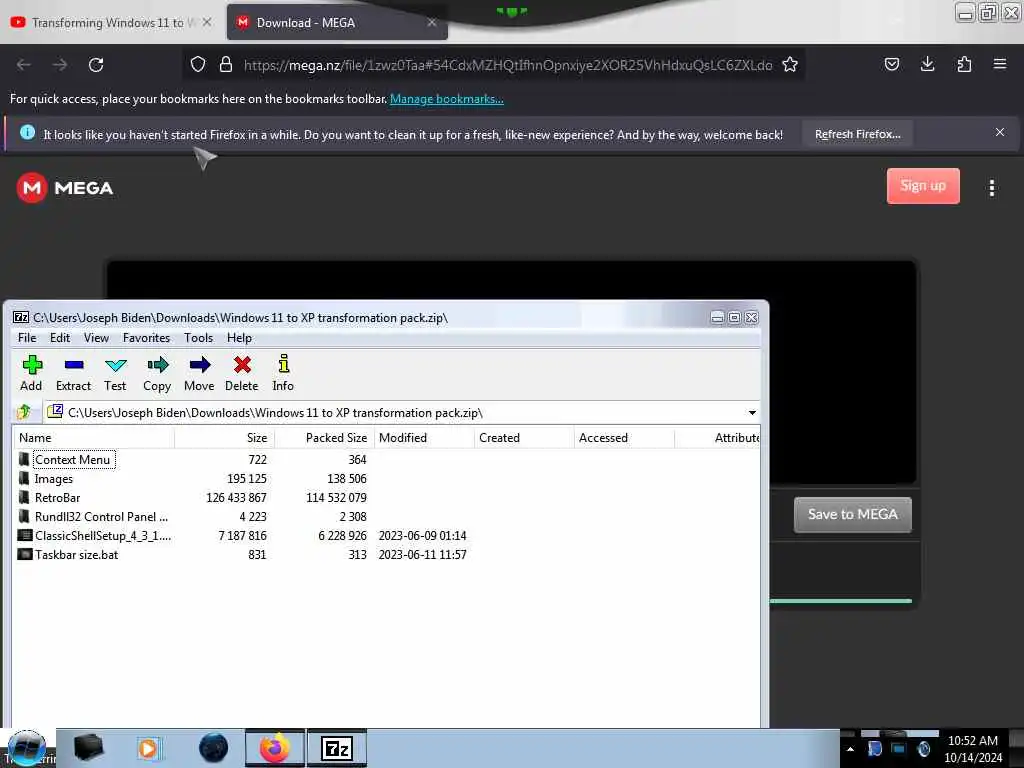Click the 7-Zip taskbar button
The image size is (1024, 768).
(336, 748)
